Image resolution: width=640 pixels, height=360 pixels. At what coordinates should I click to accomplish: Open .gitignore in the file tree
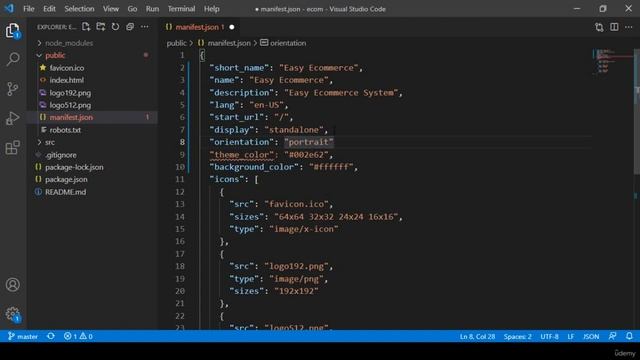61,155
